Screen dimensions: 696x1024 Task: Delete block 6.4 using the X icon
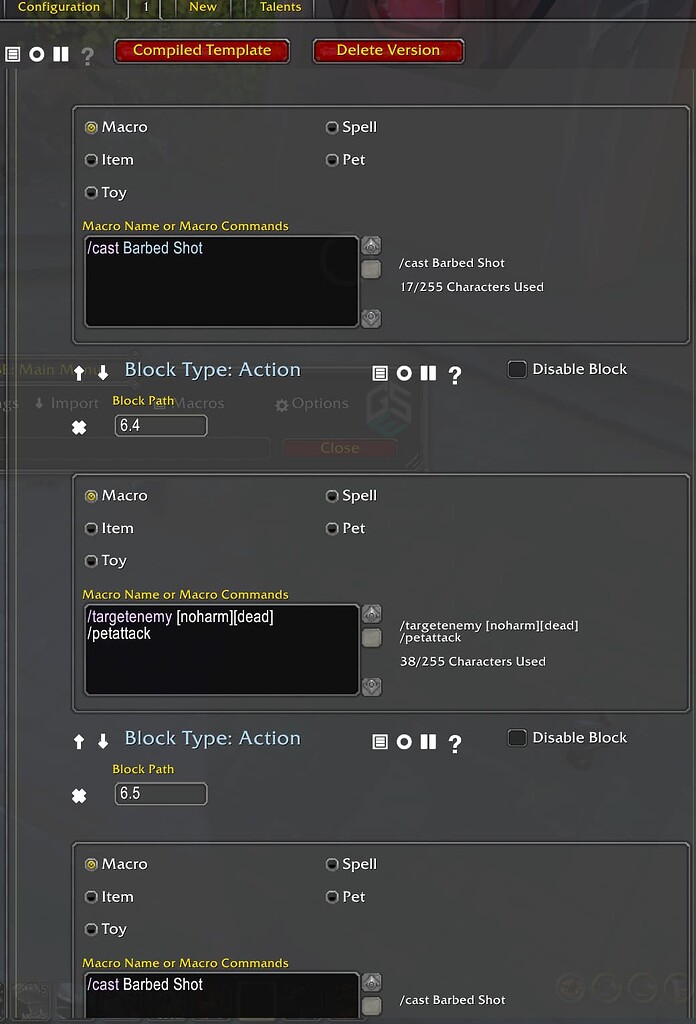[79, 426]
